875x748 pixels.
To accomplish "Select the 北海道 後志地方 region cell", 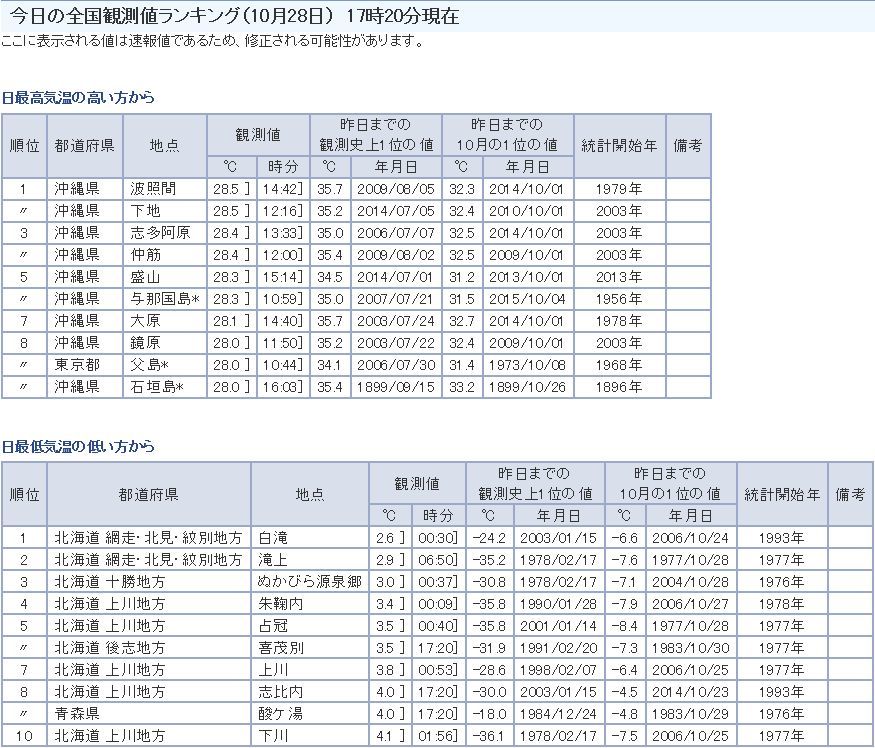I will 110,648.
